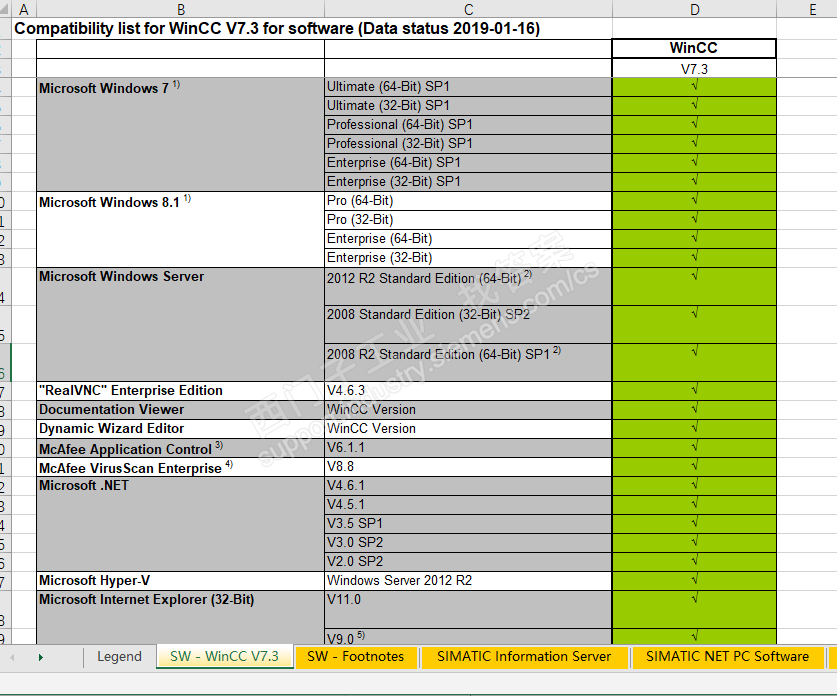Select the 2008 R2 Standard Edition SP1 cell
This screenshot has width=837, height=696.
[468, 362]
